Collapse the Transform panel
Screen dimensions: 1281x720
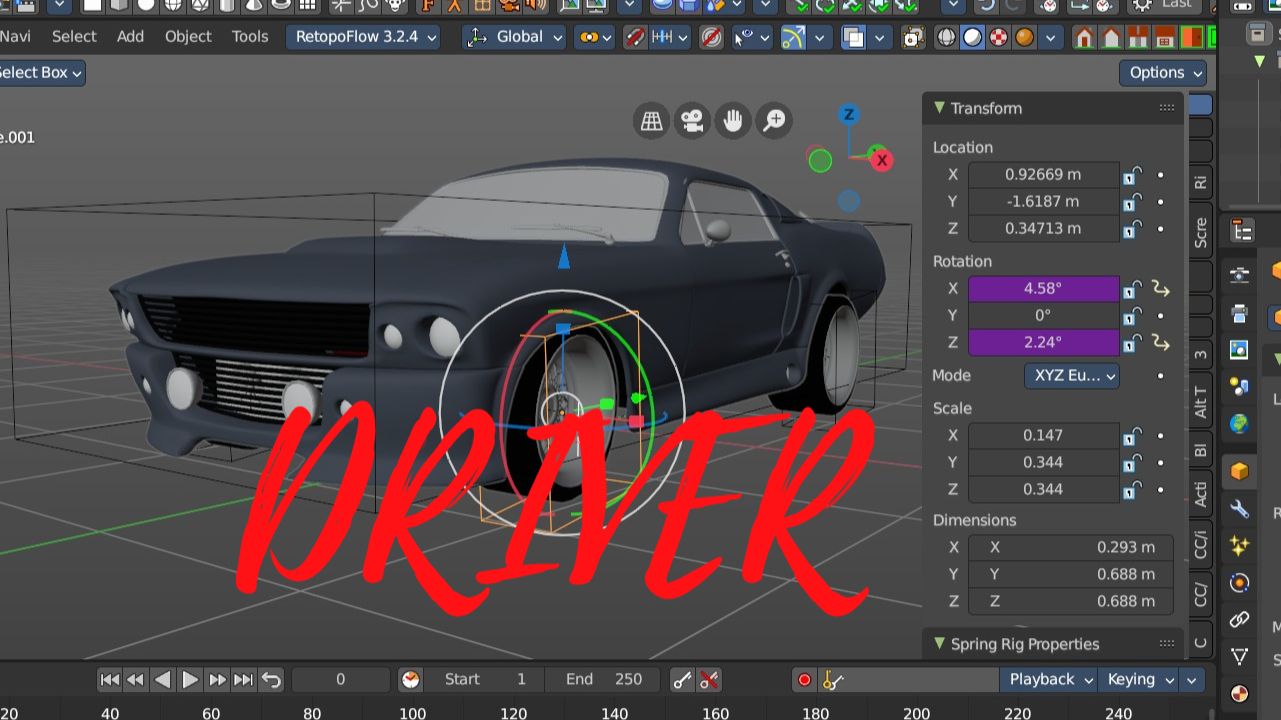940,108
